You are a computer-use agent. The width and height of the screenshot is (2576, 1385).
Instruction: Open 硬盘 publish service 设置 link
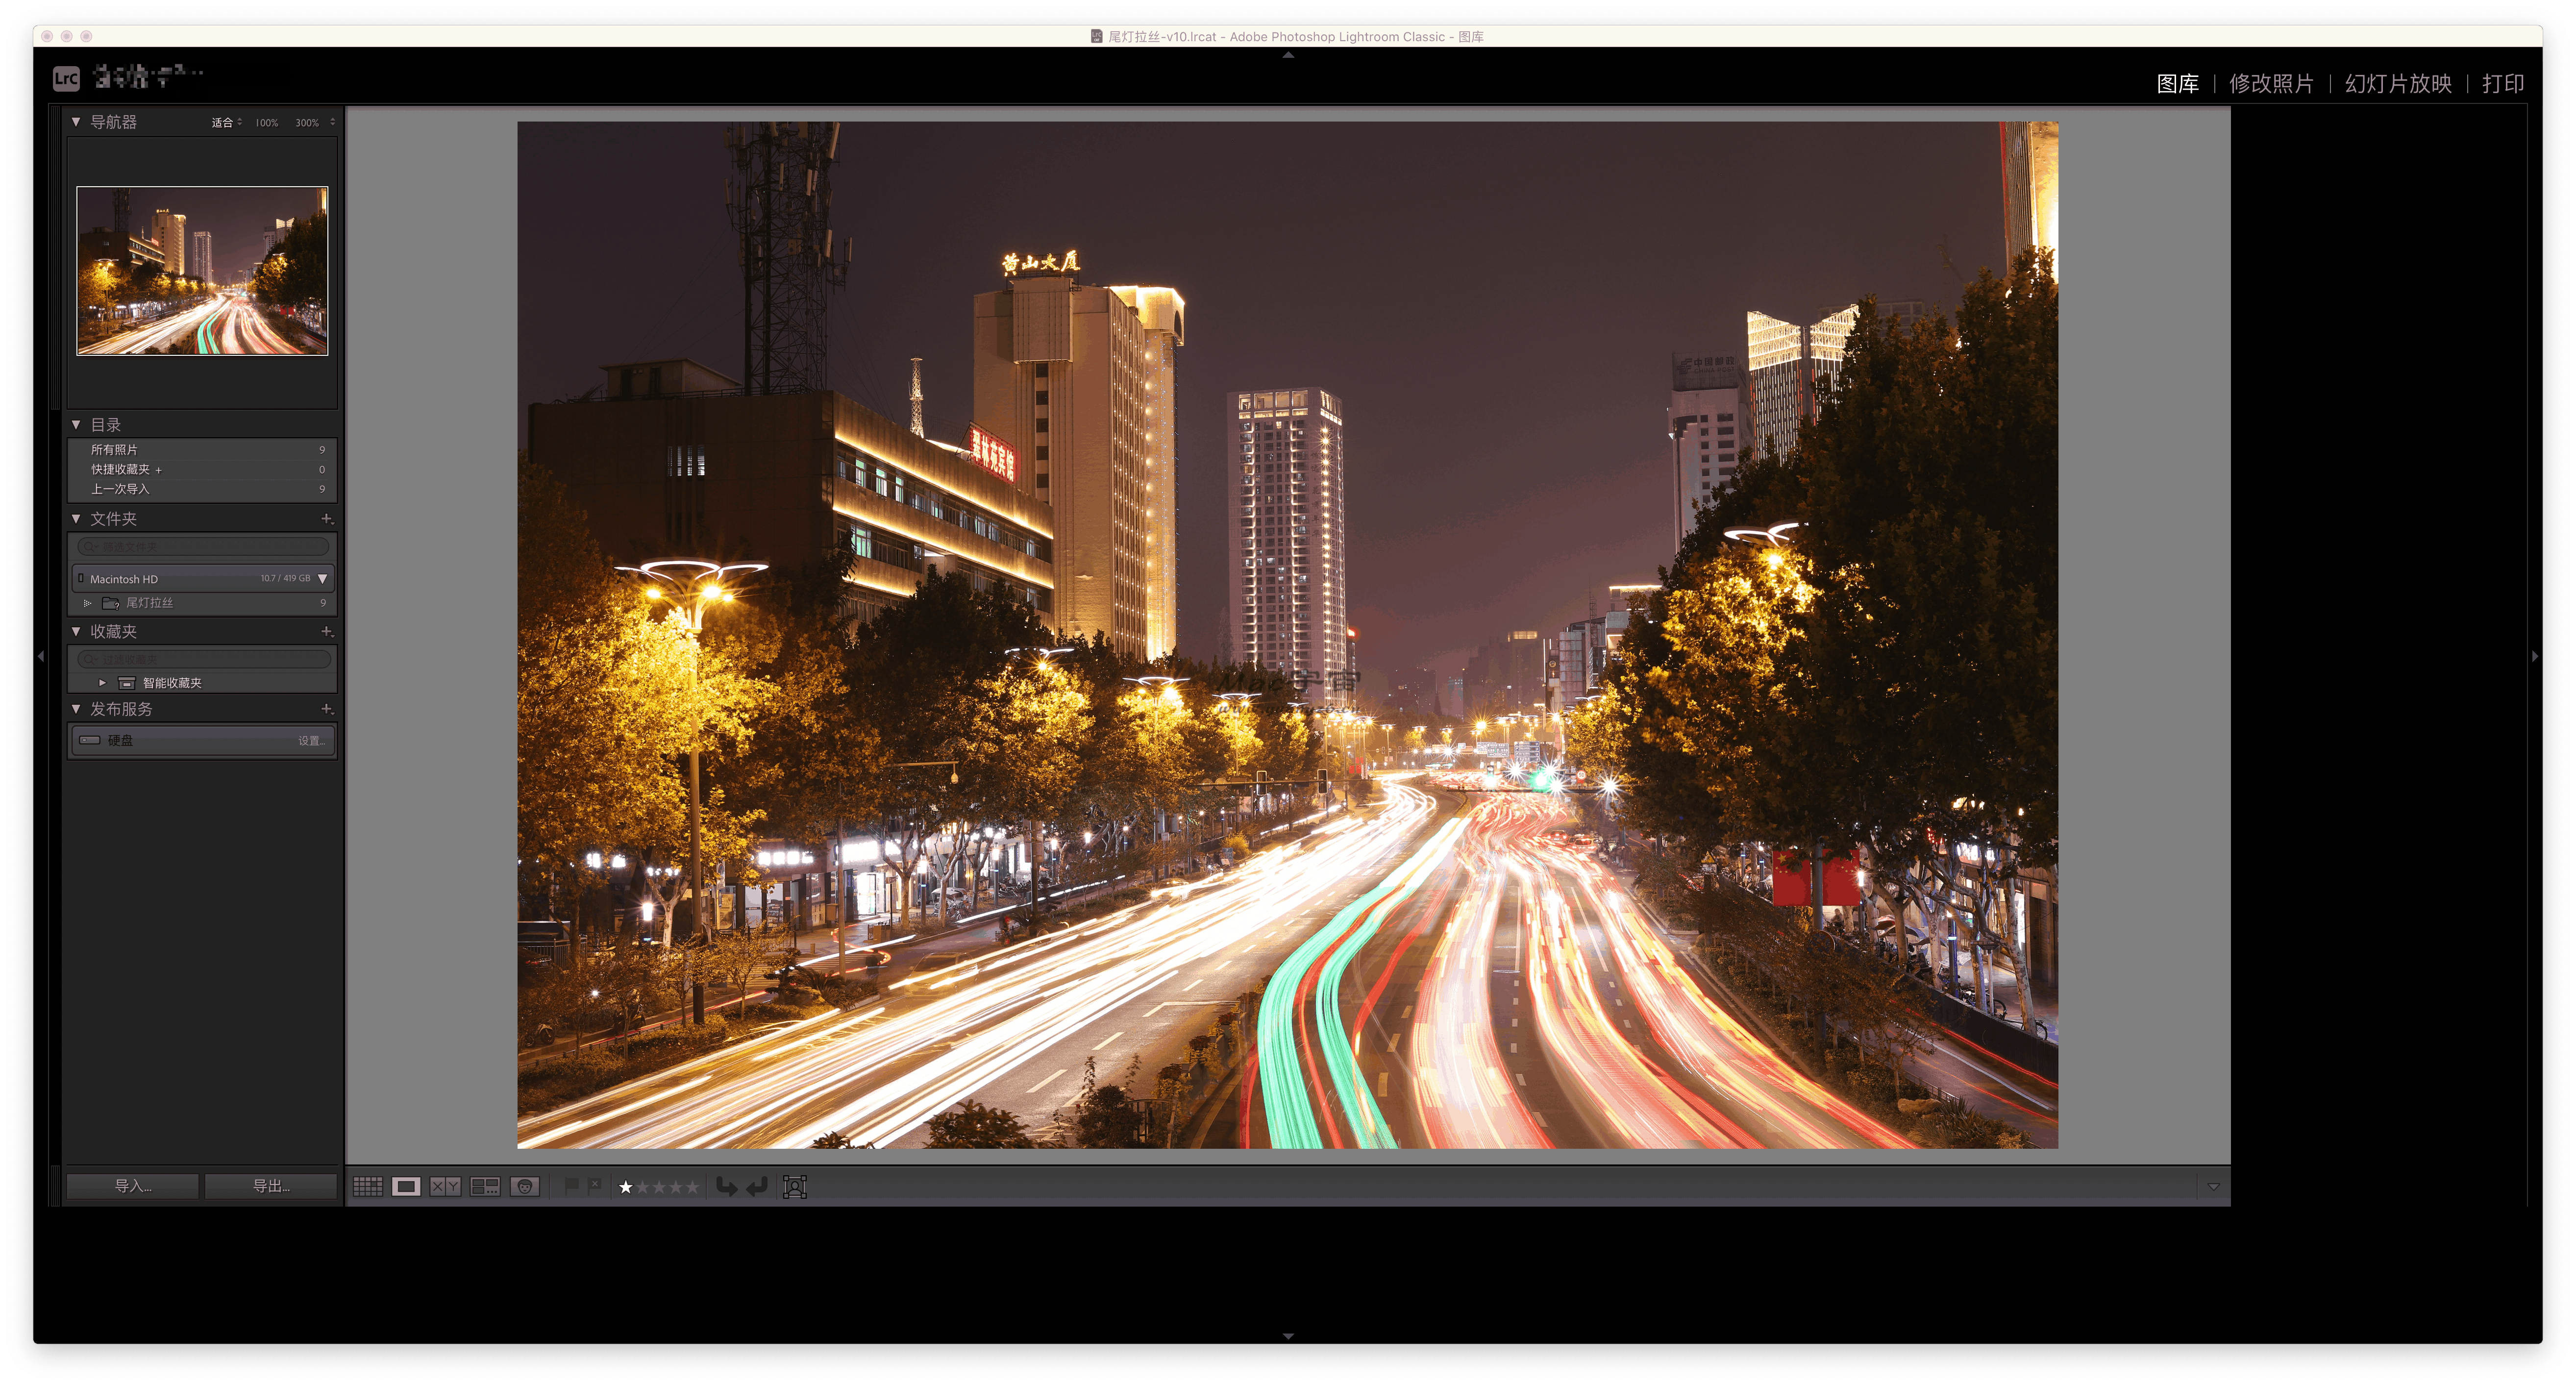(x=310, y=741)
